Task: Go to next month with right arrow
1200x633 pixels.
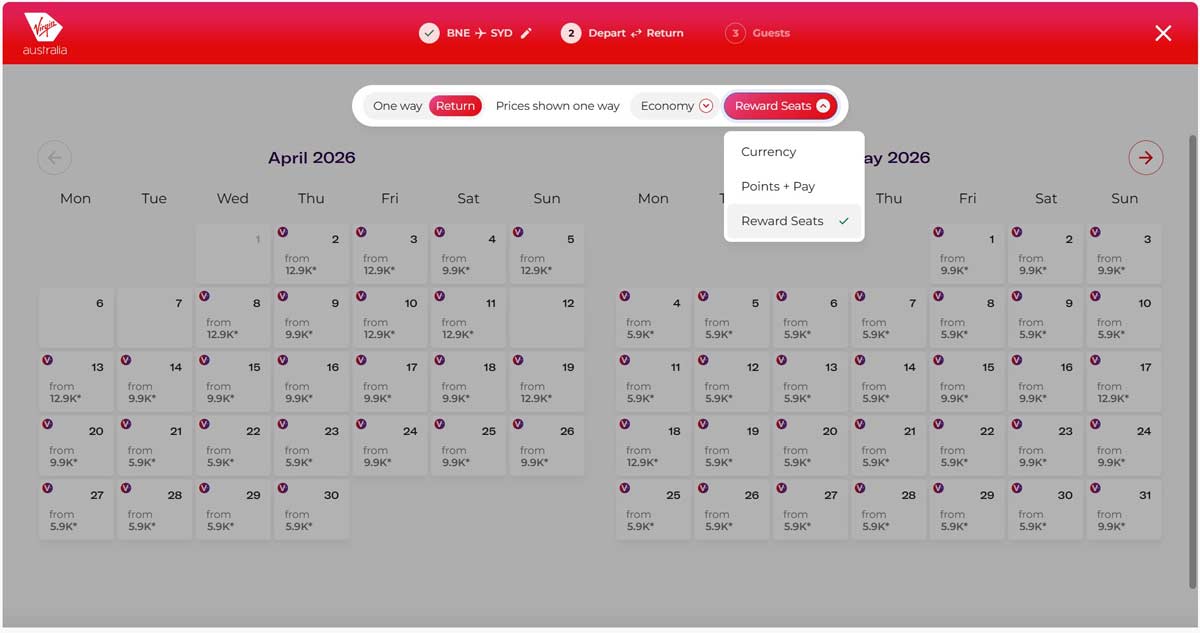Action: point(1145,157)
